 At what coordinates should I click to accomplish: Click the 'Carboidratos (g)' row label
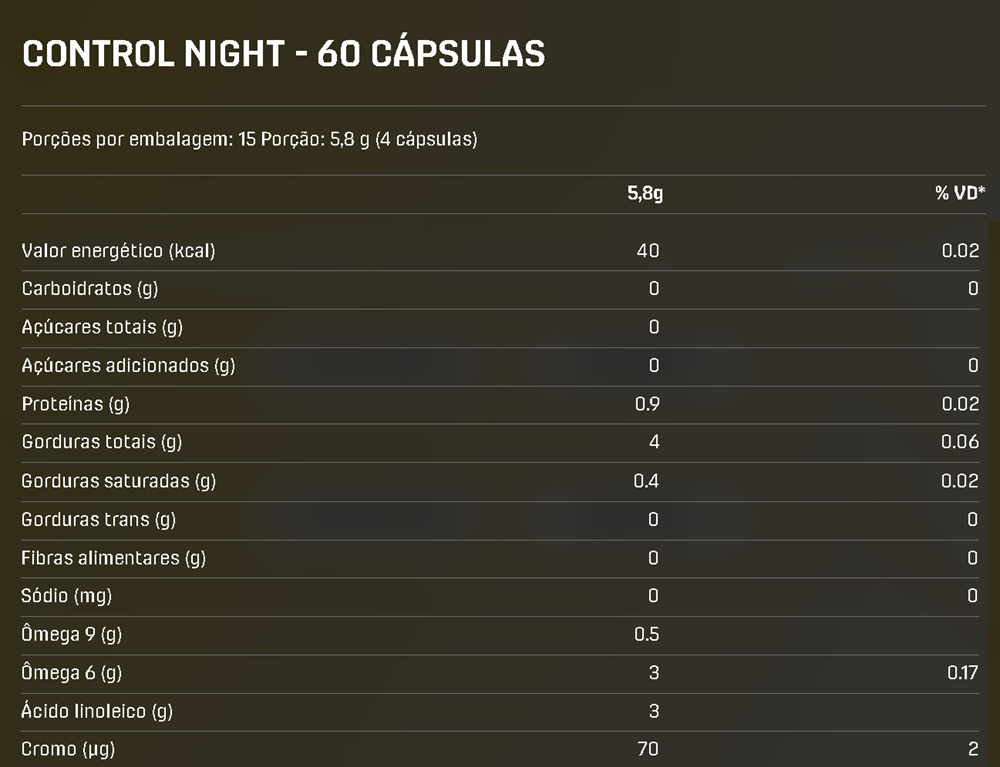point(90,289)
